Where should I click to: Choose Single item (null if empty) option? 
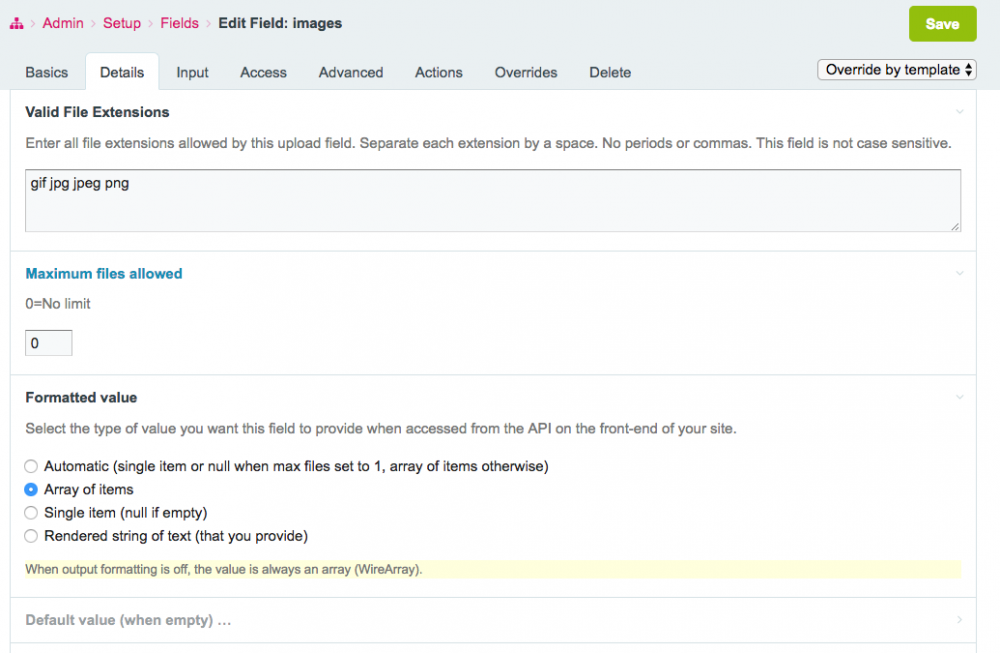[31, 513]
